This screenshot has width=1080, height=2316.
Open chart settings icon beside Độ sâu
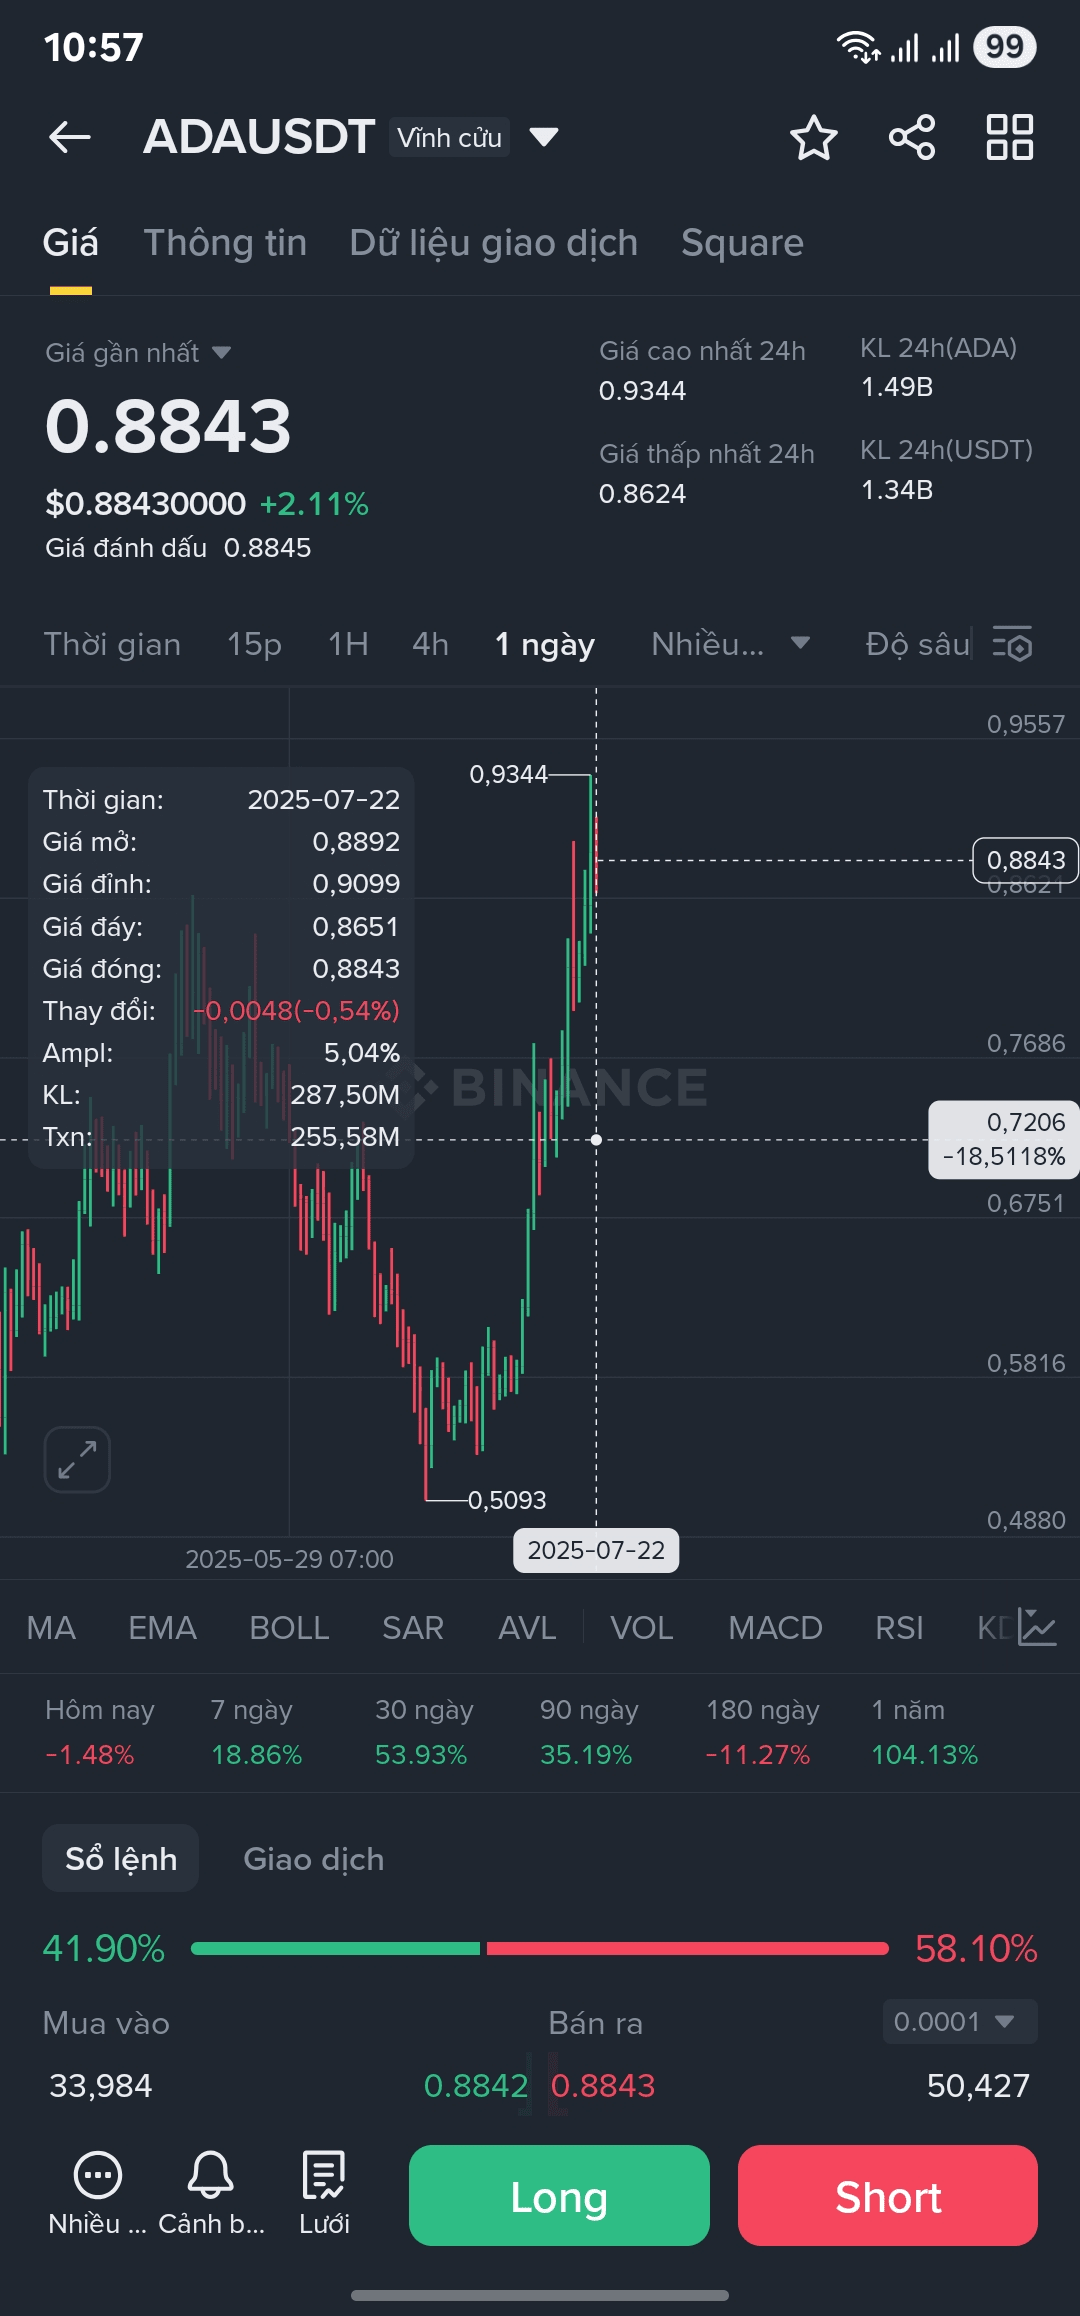[x=1012, y=644]
